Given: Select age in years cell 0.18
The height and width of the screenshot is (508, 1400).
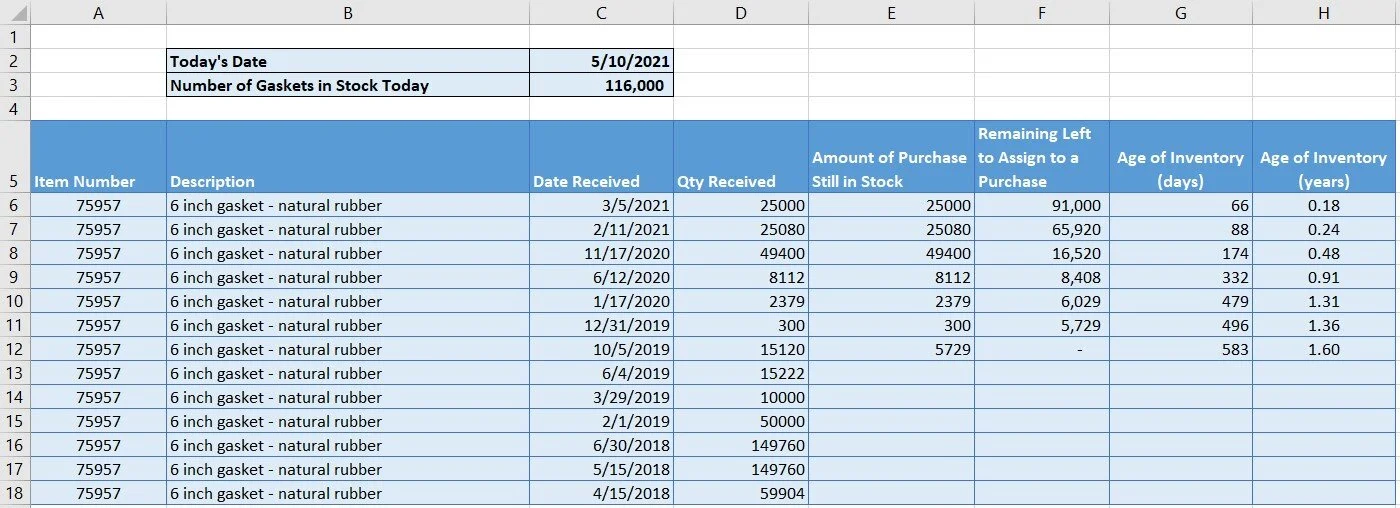Looking at the screenshot, I should (x=1324, y=206).
